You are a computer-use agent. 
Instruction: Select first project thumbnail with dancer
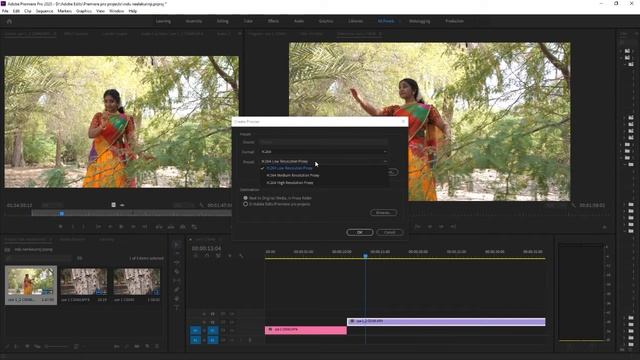tap(31, 281)
